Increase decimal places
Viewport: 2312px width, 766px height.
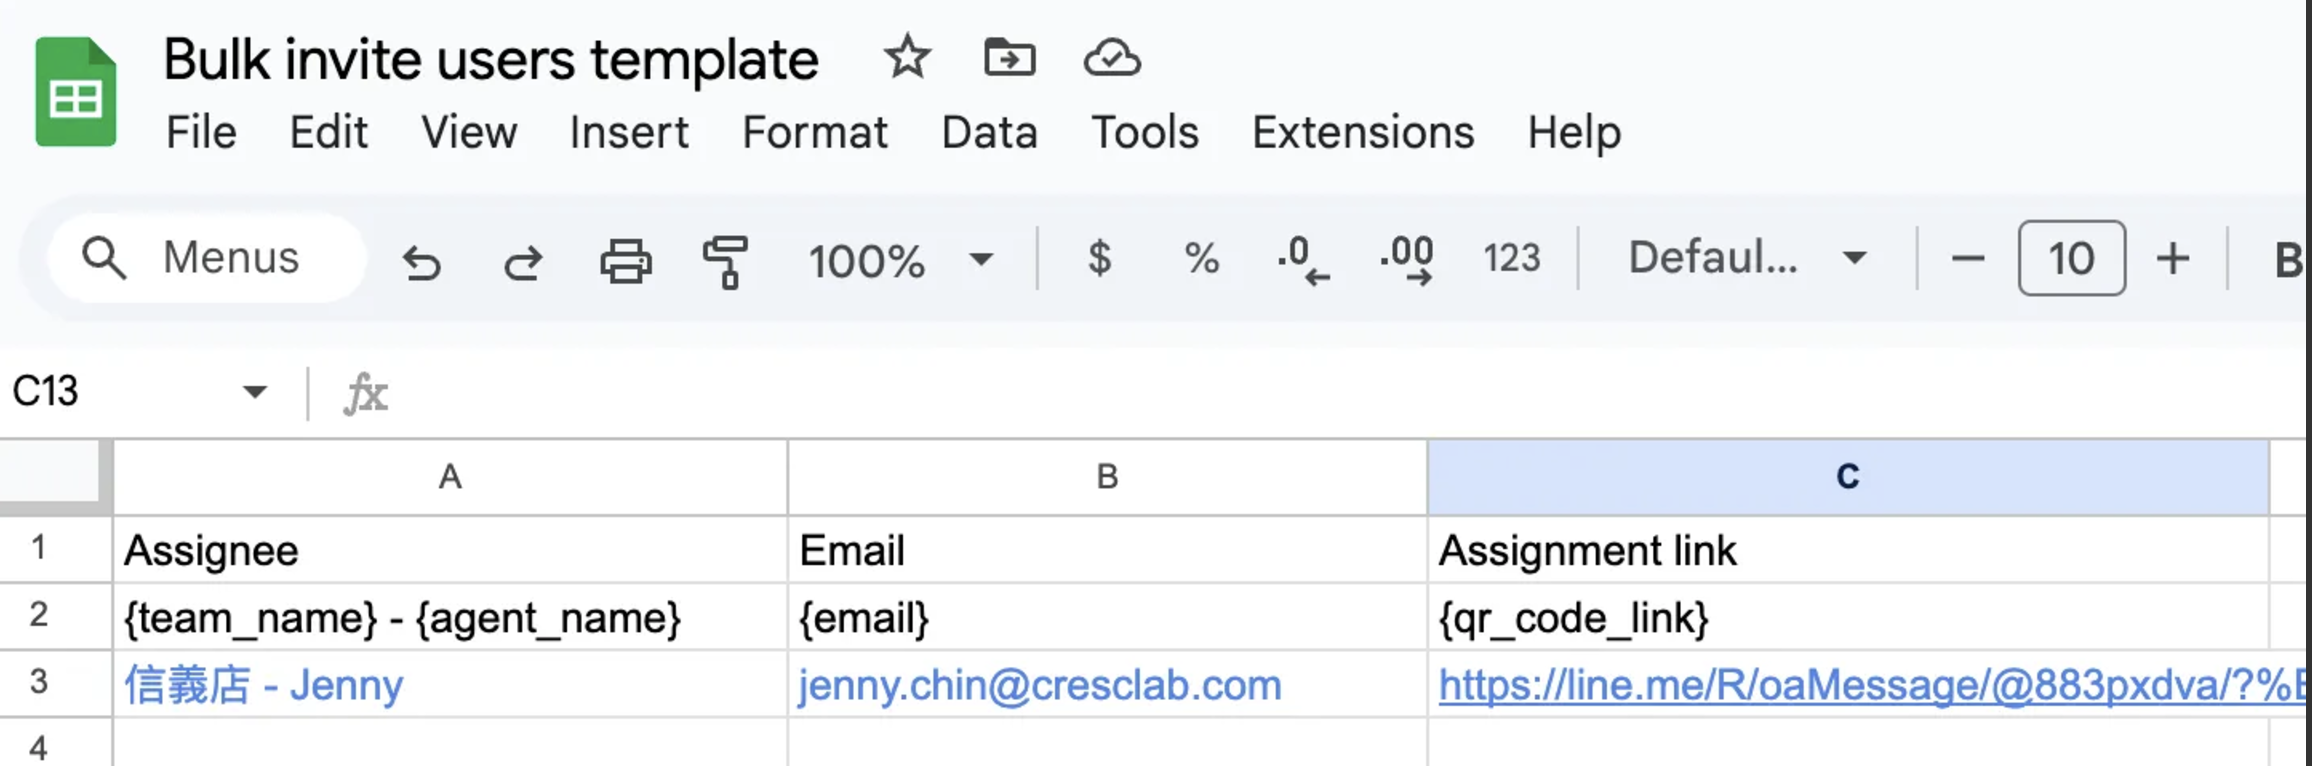click(x=1406, y=259)
